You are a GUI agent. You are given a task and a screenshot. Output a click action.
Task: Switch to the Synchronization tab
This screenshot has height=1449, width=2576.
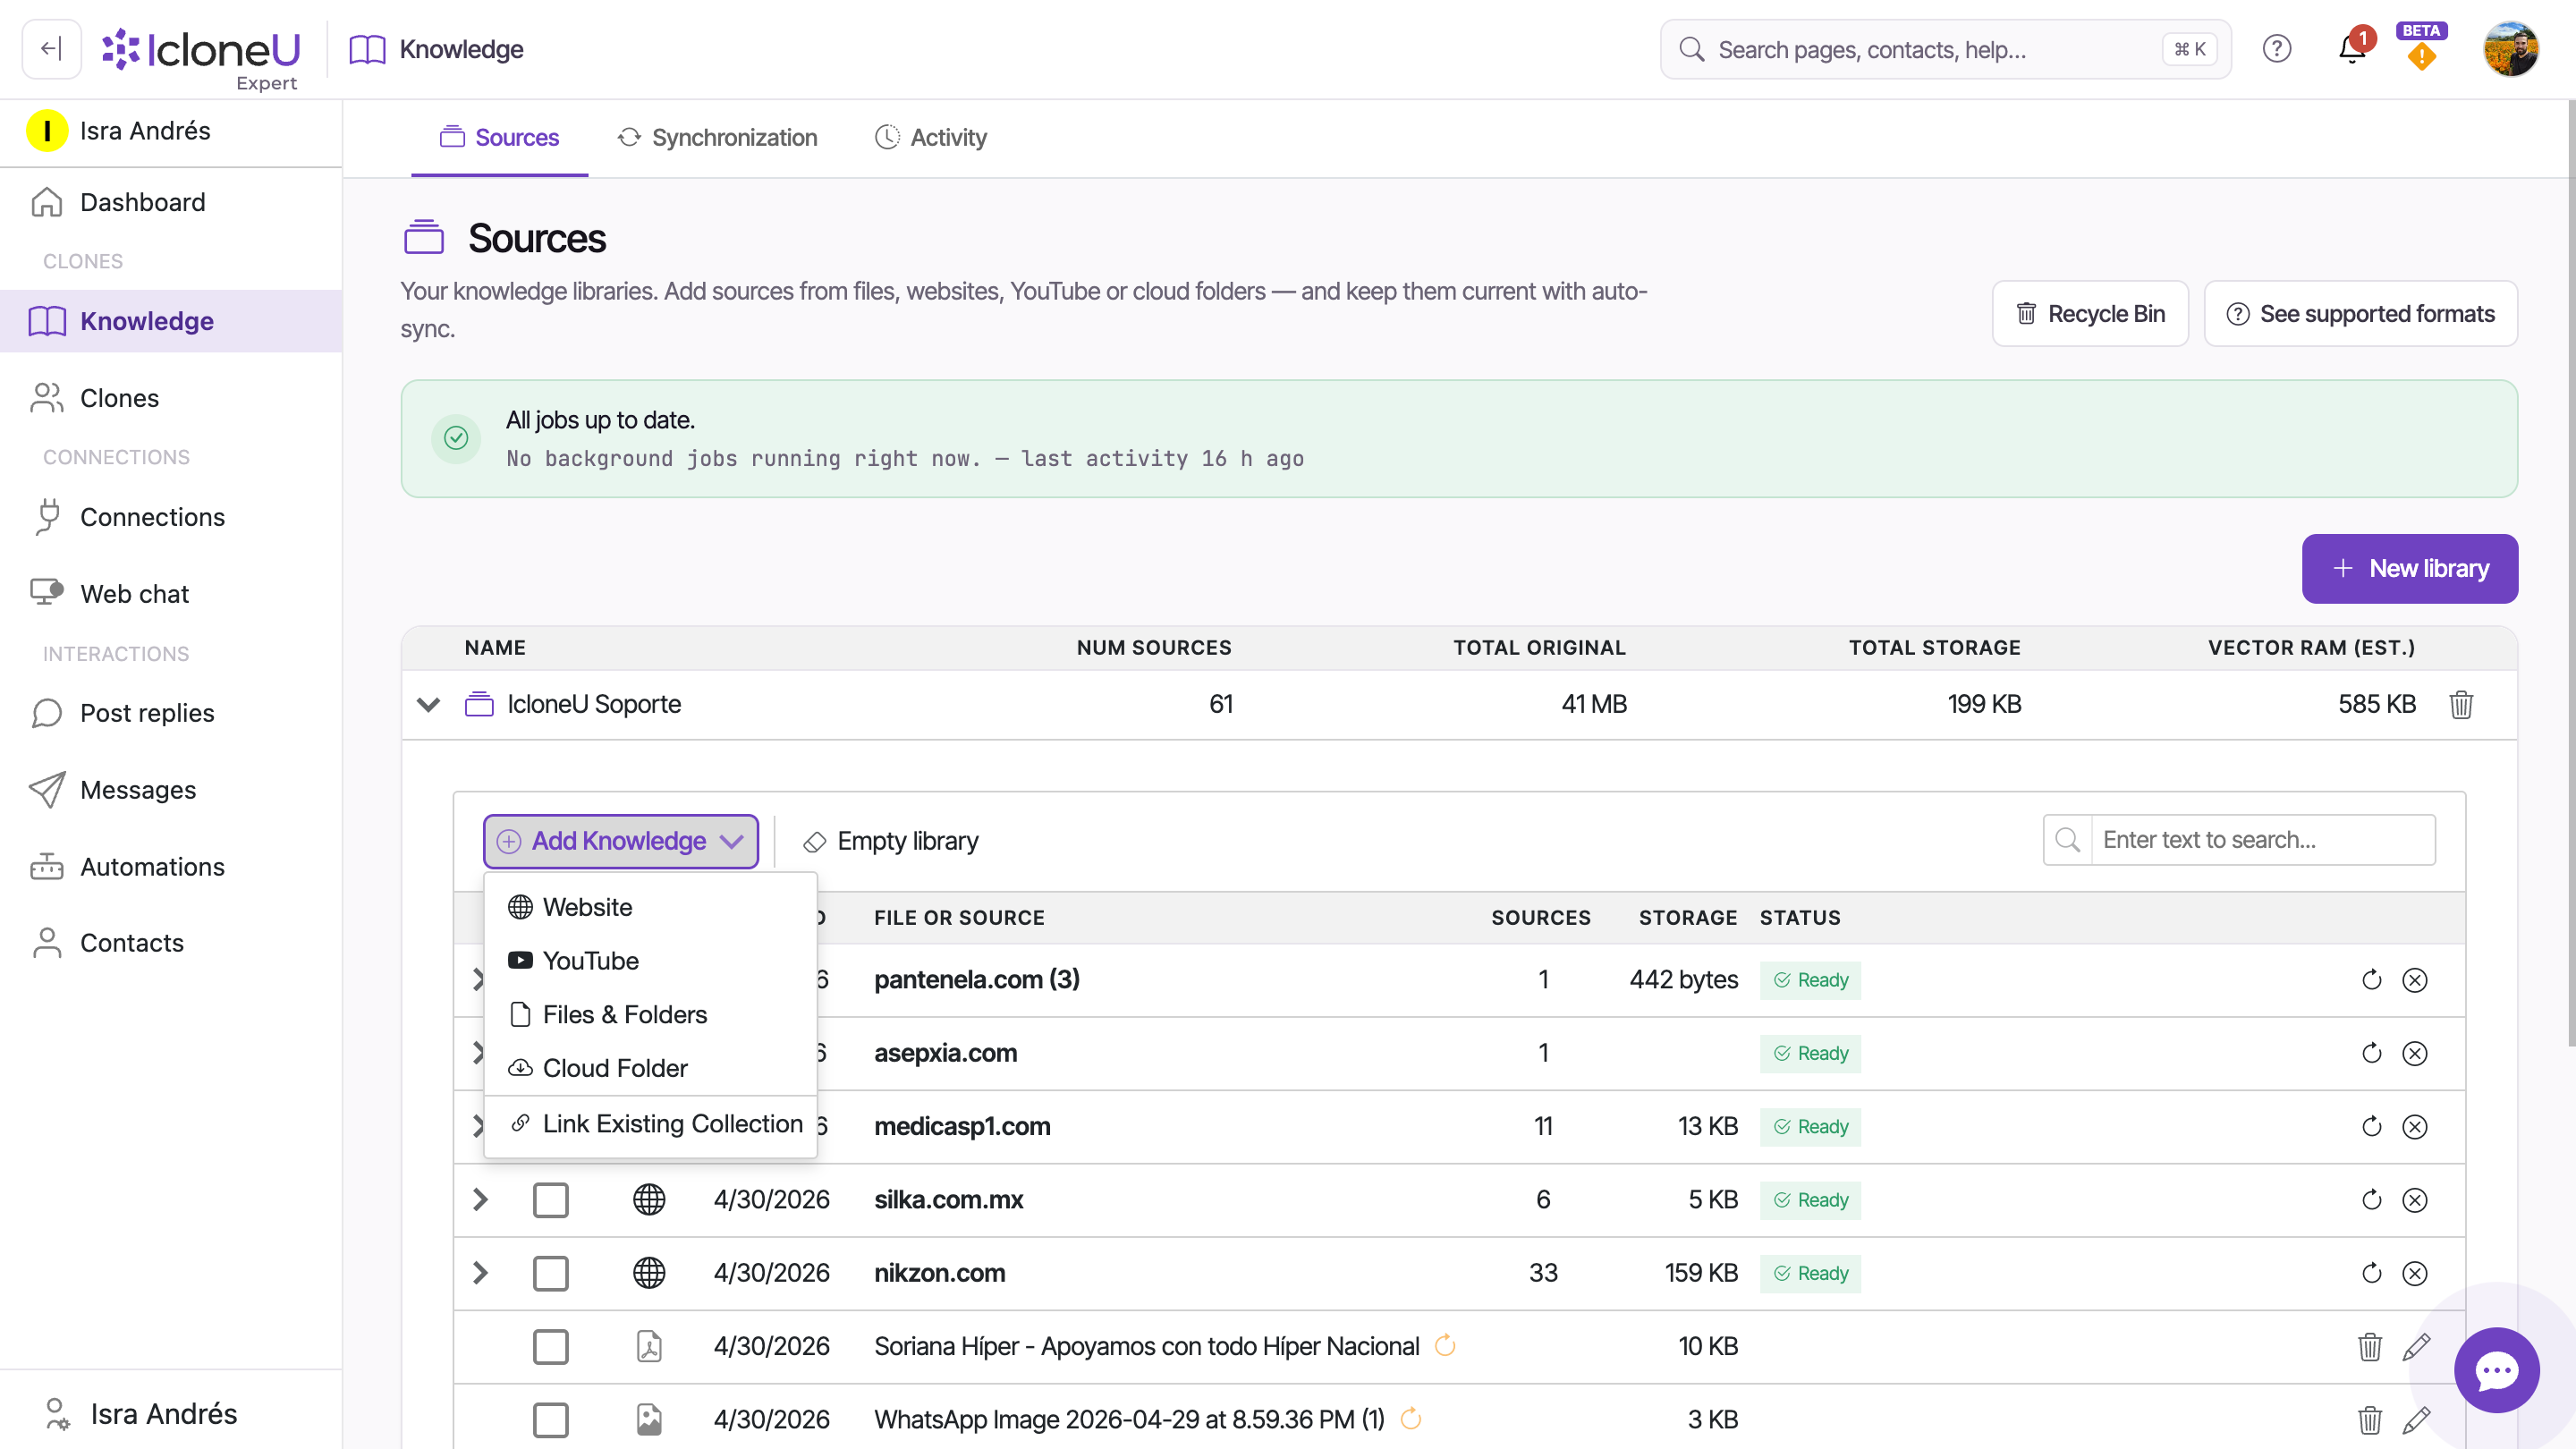click(717, 137)
